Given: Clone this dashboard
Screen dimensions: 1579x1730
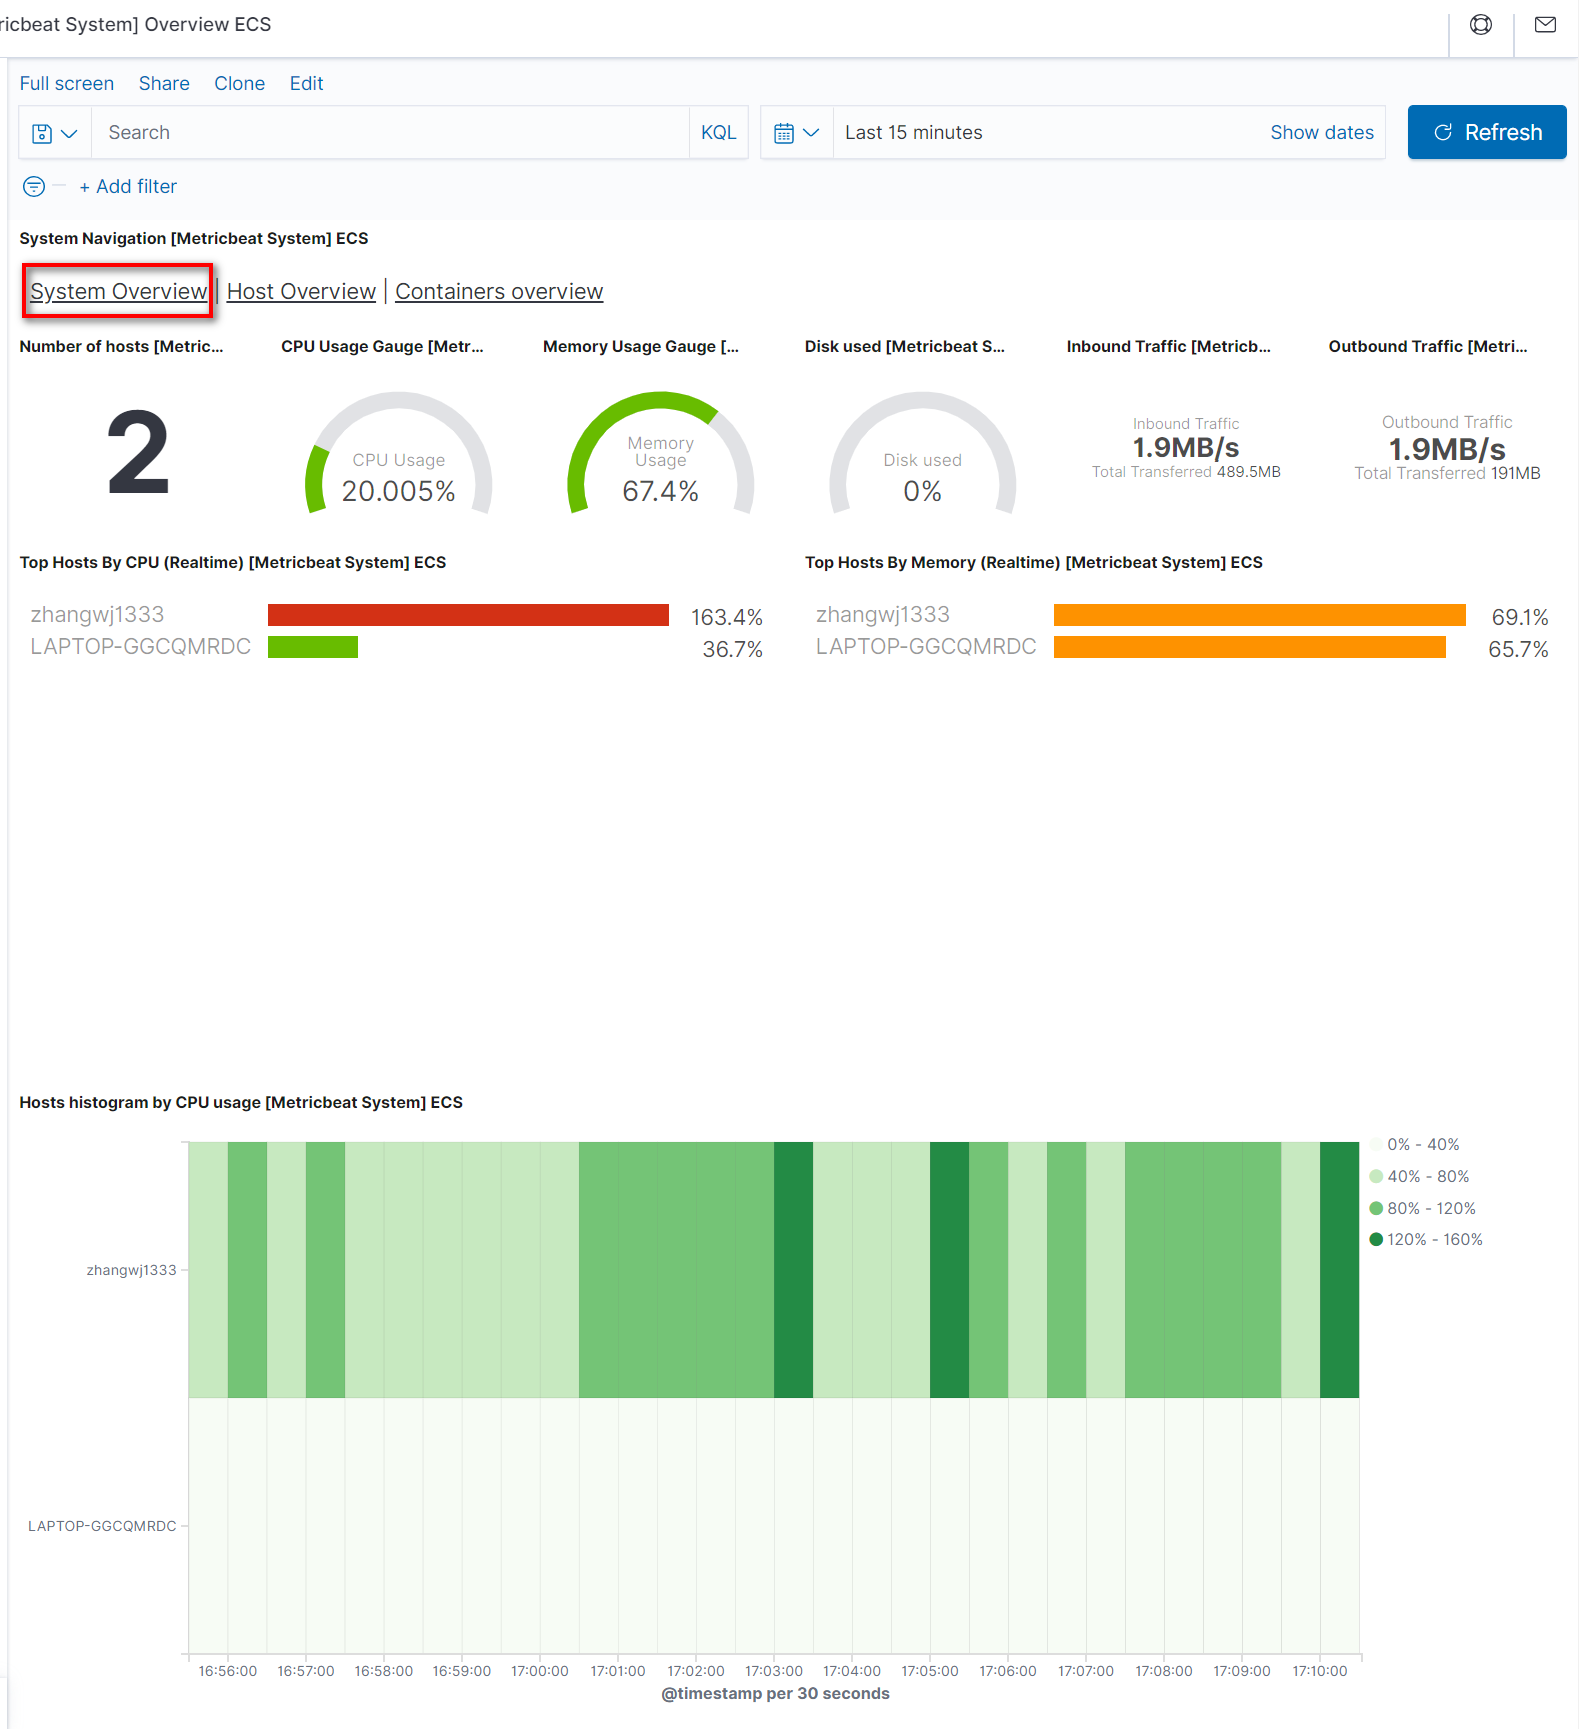Looking at the screenshot, I should click(239, 84).
